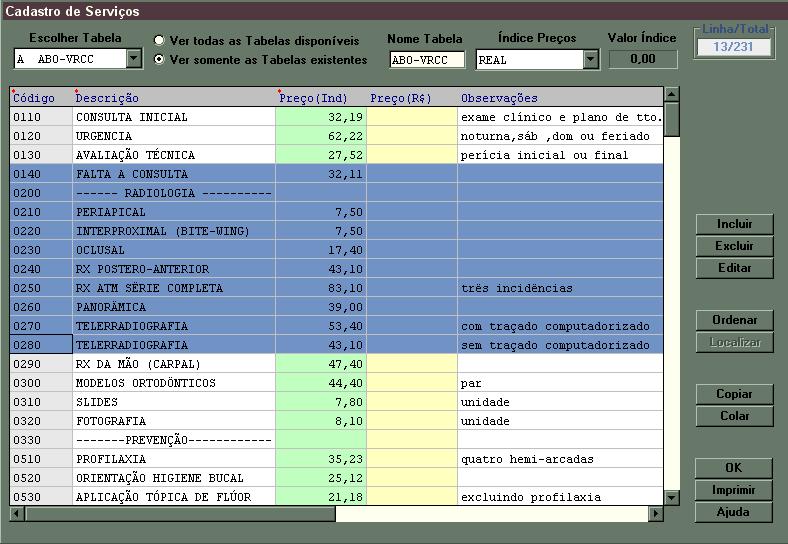Click code cell 0270
The height and width of the screenshot is (544, 788).
pos(41,326)
